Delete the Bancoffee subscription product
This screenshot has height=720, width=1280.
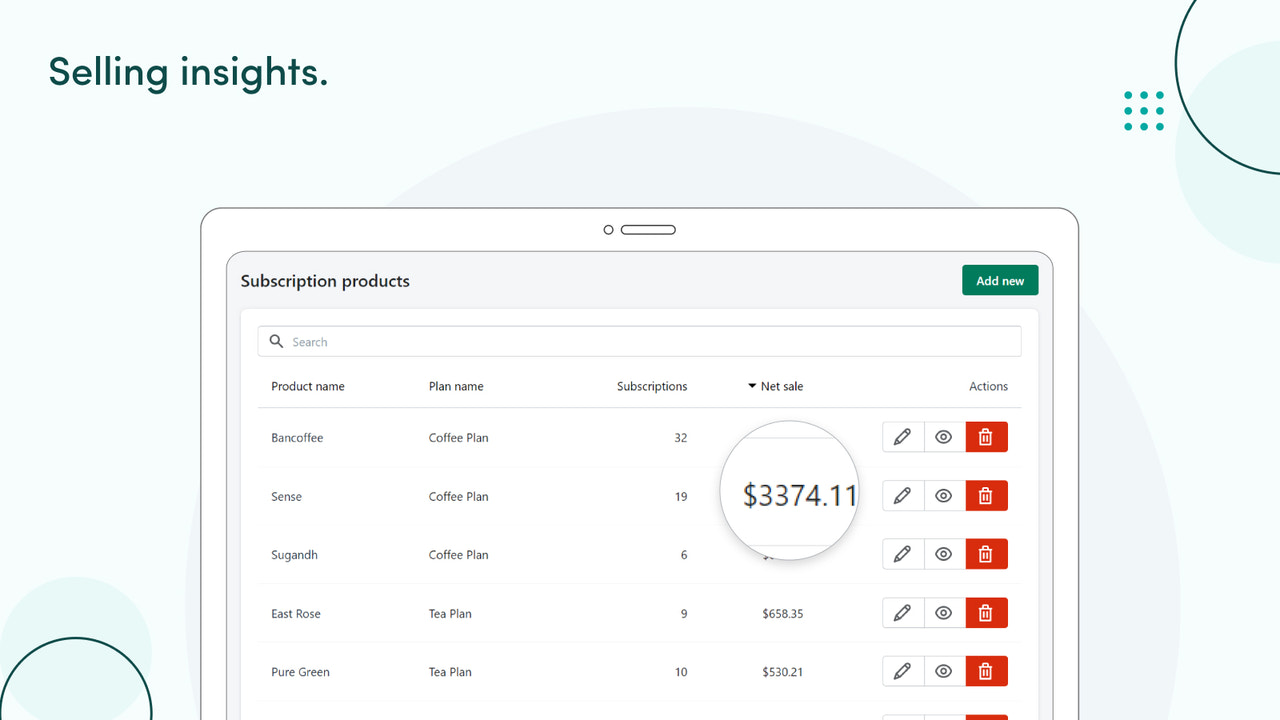click(x=986, y=437)
